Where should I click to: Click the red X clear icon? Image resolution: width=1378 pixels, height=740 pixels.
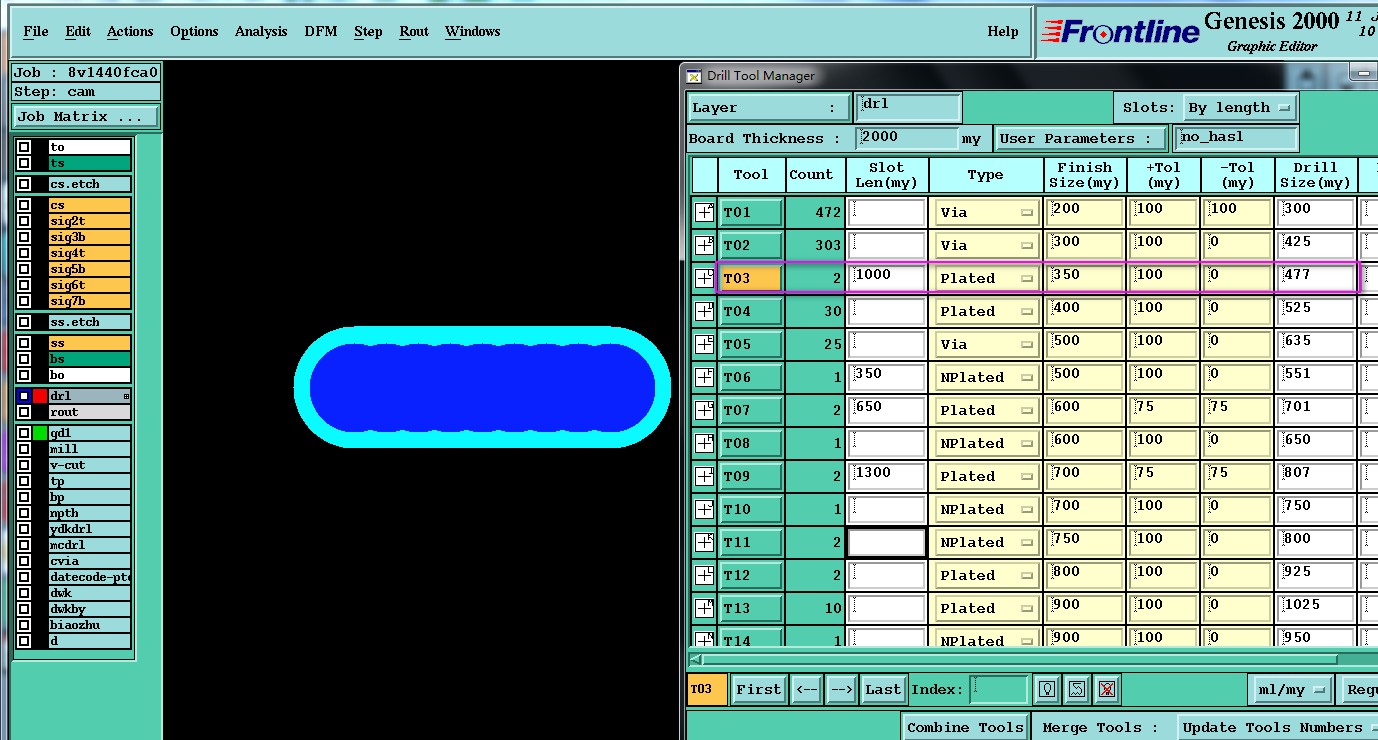click(1105, 689)
